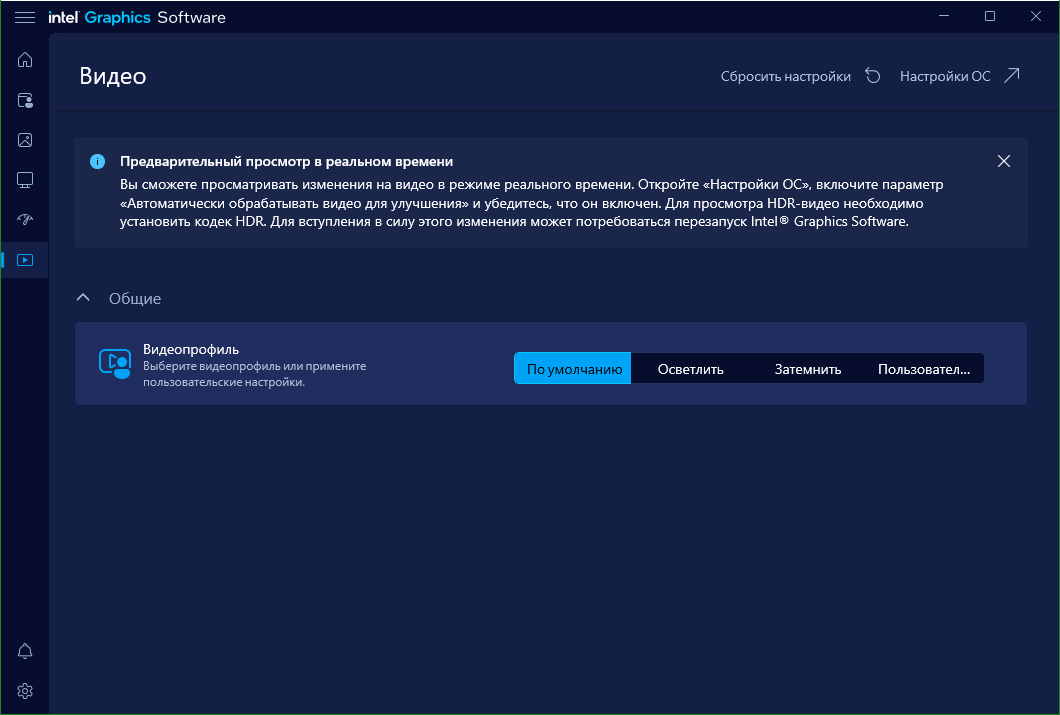Collapse the Общие section chevron
1060x715 pixels.
pyautogui.click(x=83, y=297)
